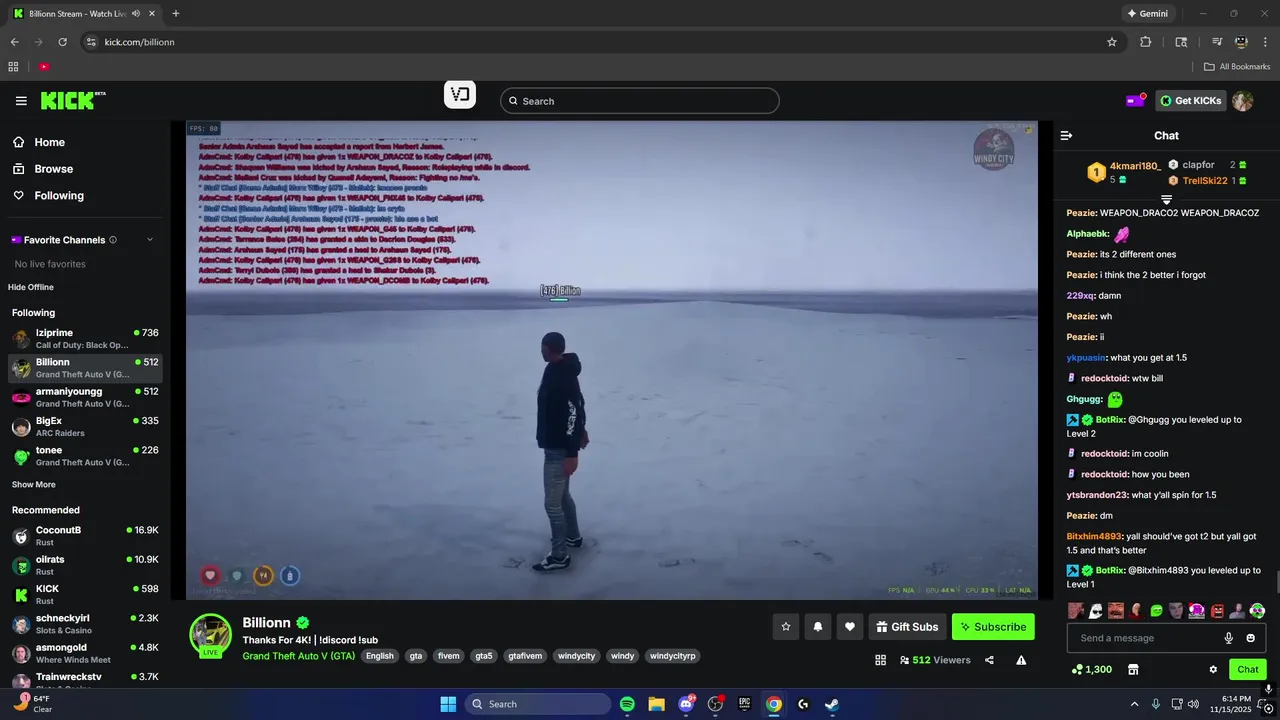Image resolution: width=1280 pixels, height=720 pixels.
Task: Open the Extensions puzzle icon in Chrome
Action: click(1146, 42)
